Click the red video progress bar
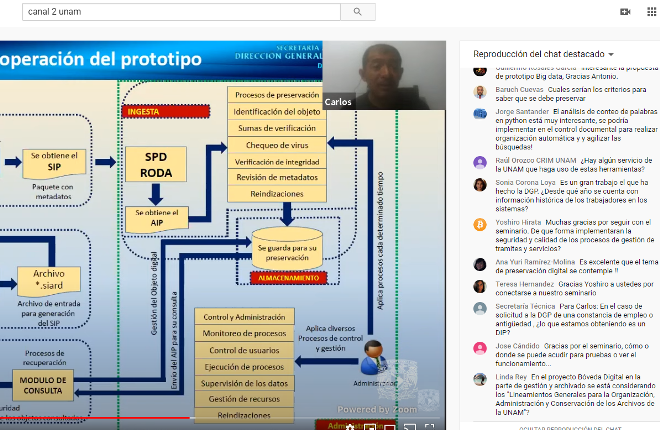 (100, 417)
